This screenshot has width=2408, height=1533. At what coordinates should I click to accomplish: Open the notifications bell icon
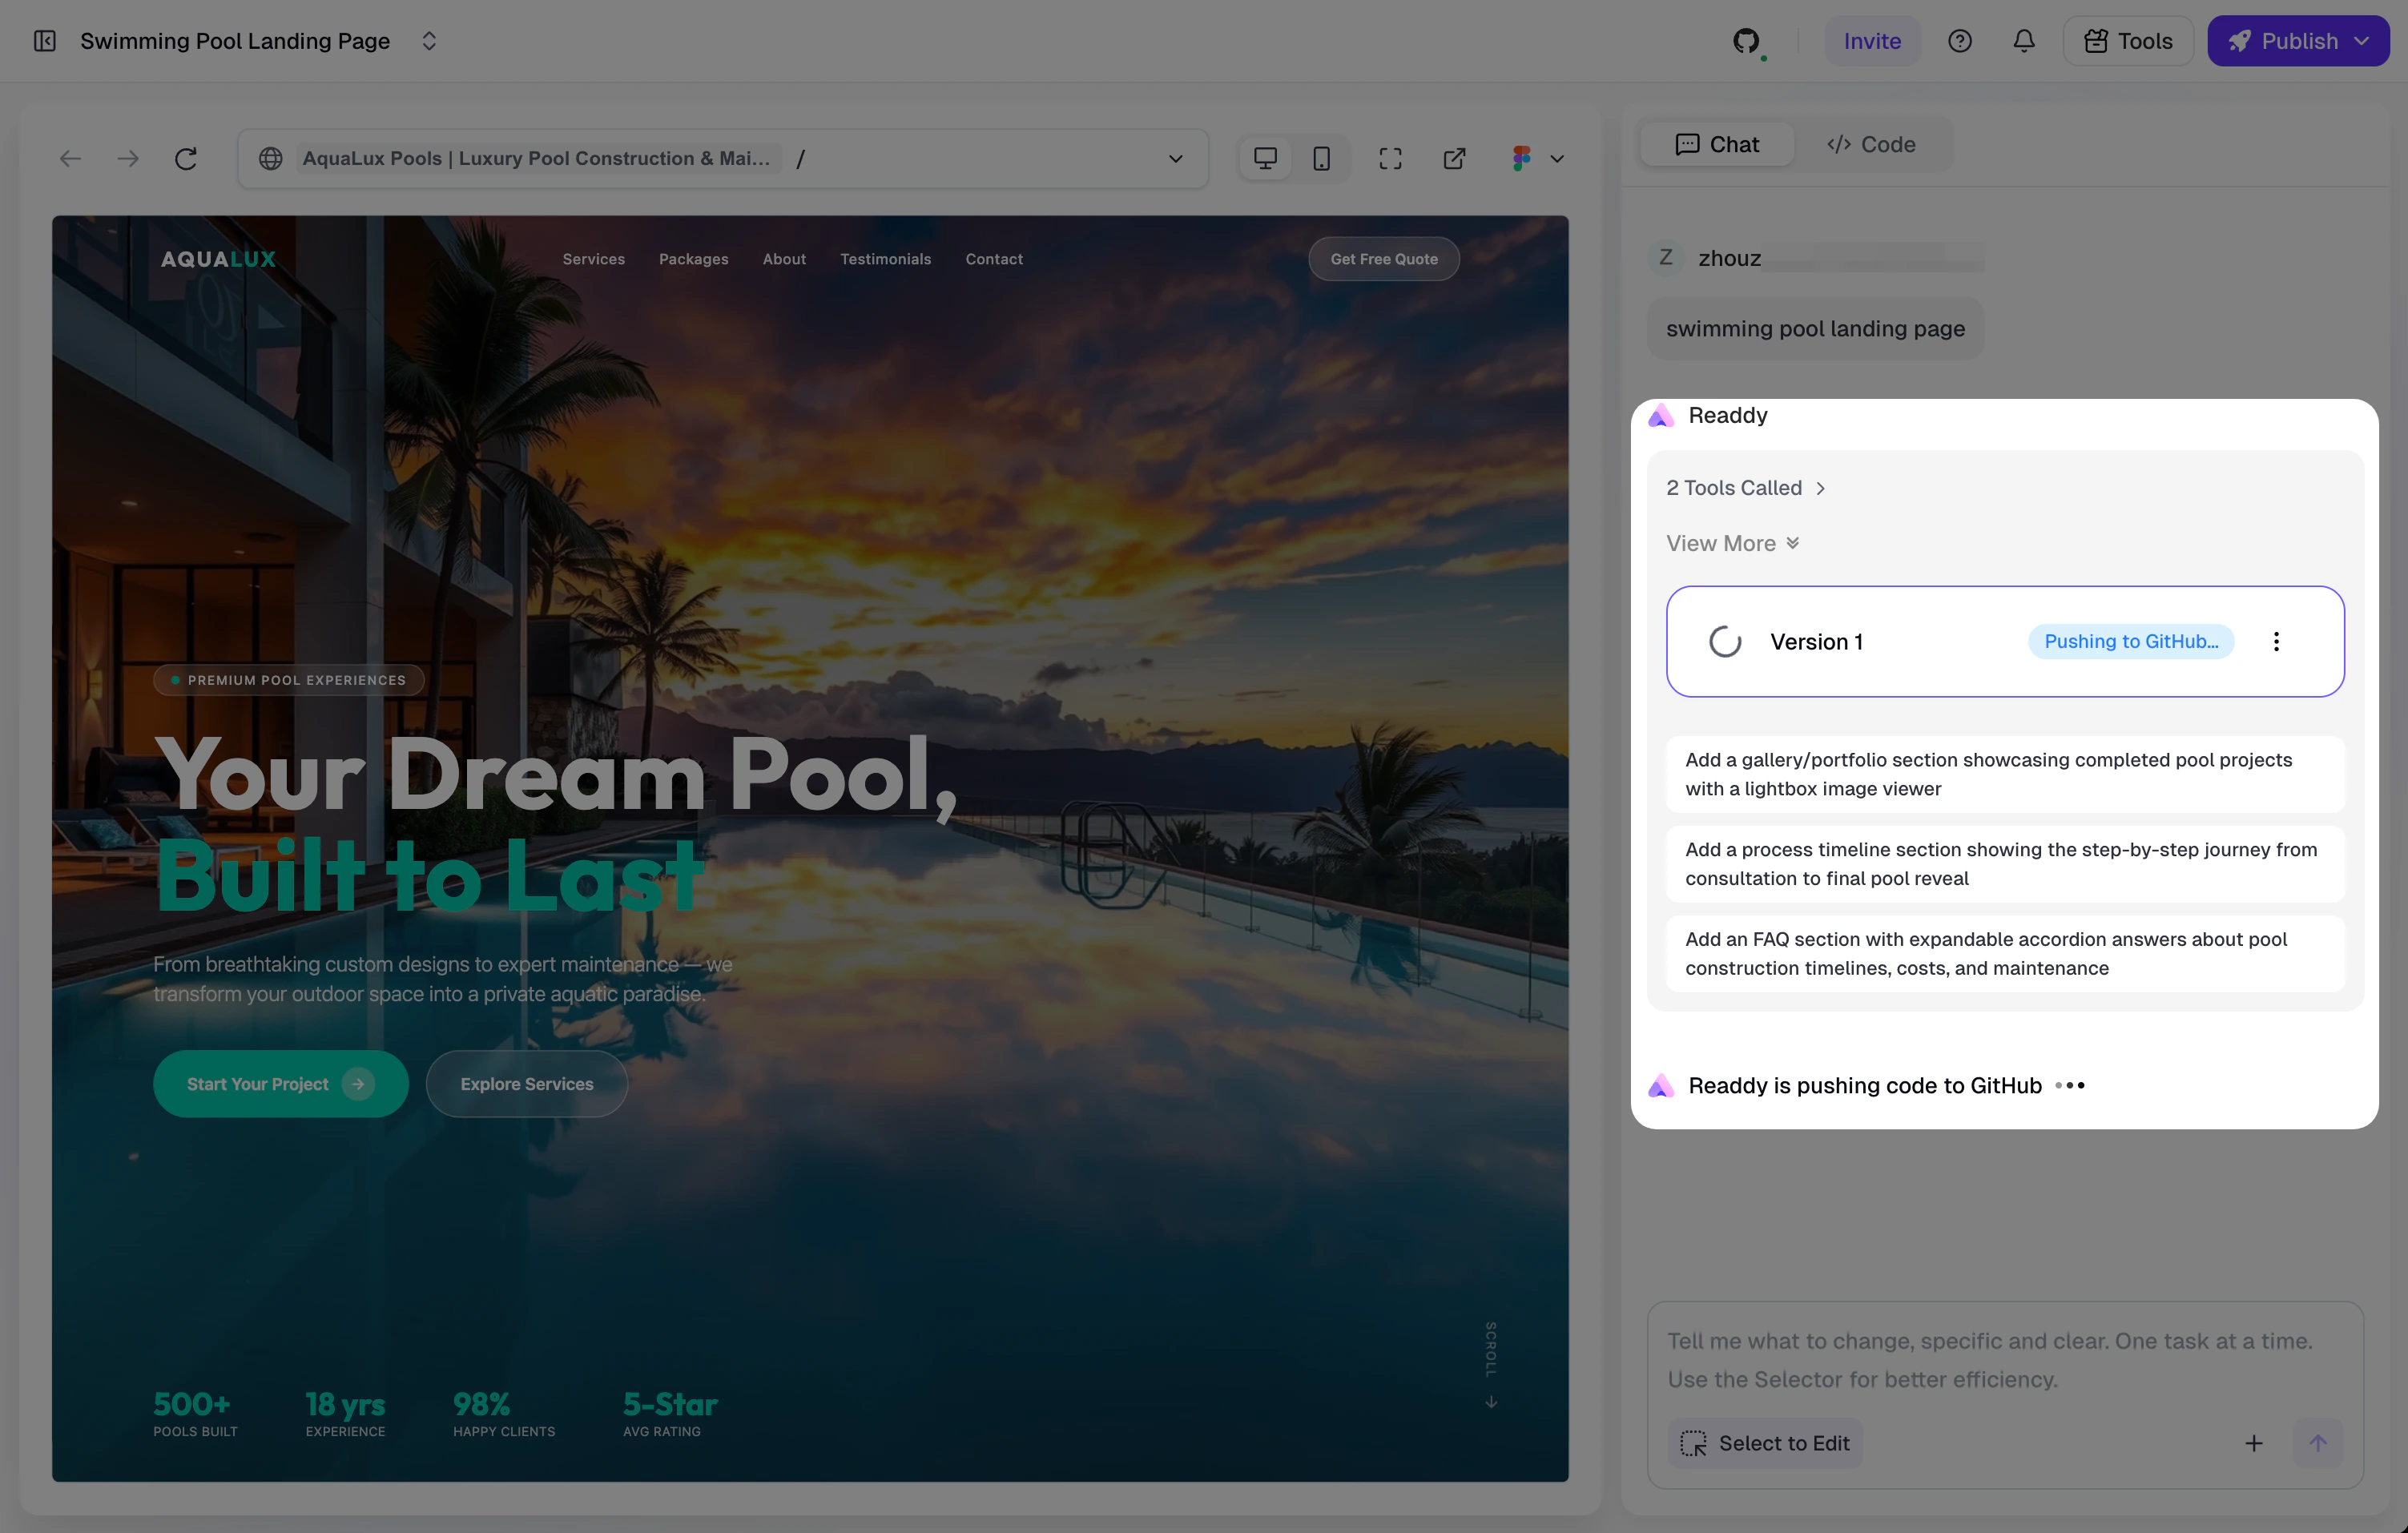click(x=2023, y=41)
